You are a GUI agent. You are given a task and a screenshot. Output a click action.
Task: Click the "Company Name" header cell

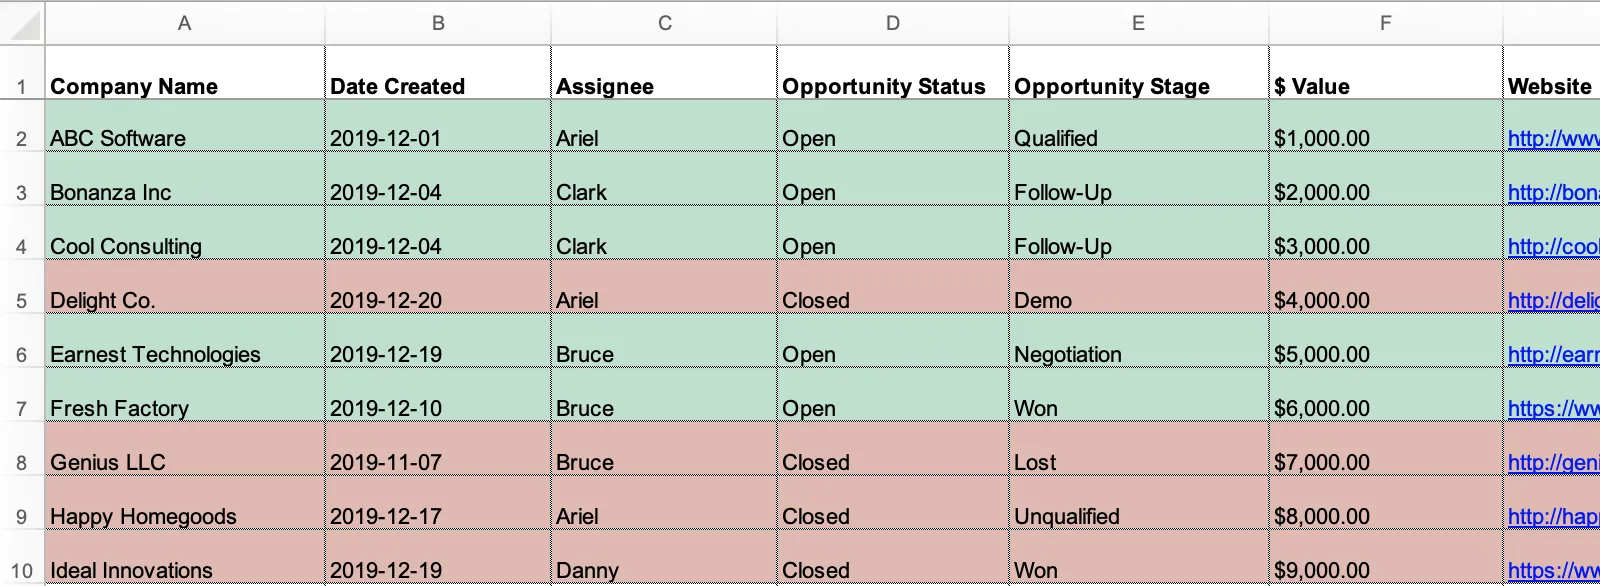point(134,86)
